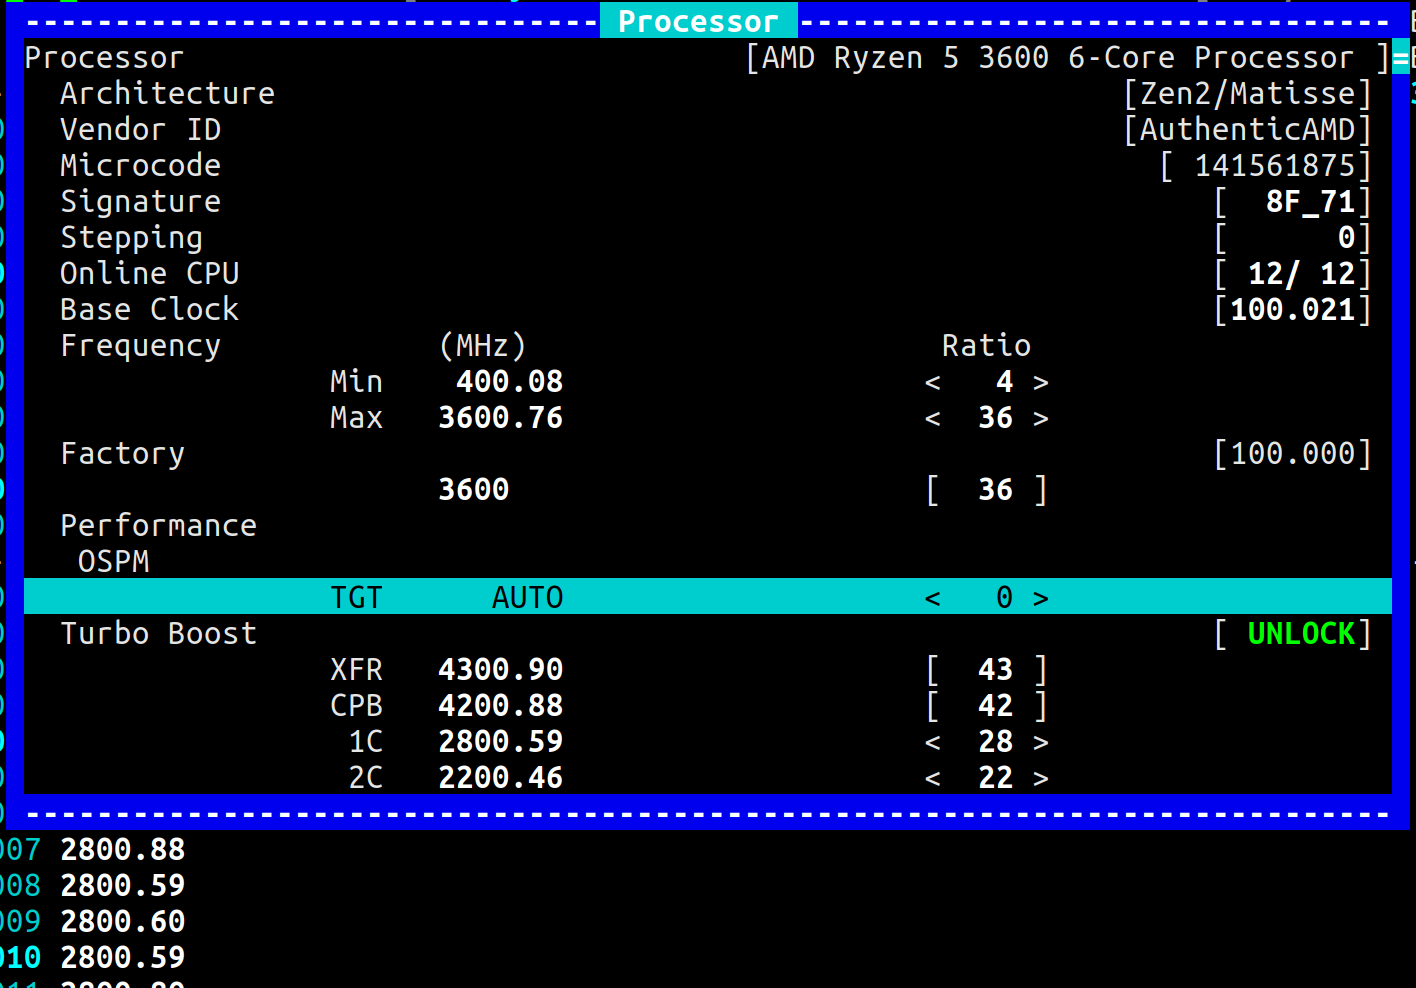
Task: Increase the Max ratio 36 with right arrow
Action: point(1041,418)
